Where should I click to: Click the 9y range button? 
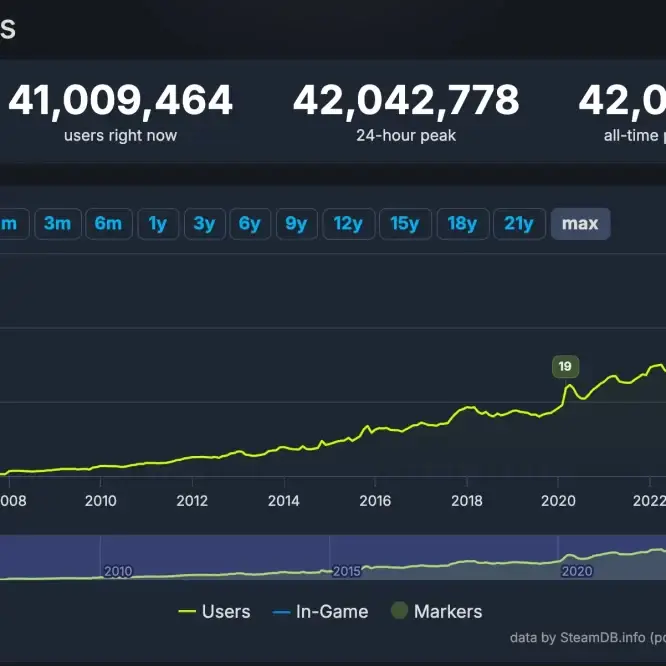(x=296, y=223)
